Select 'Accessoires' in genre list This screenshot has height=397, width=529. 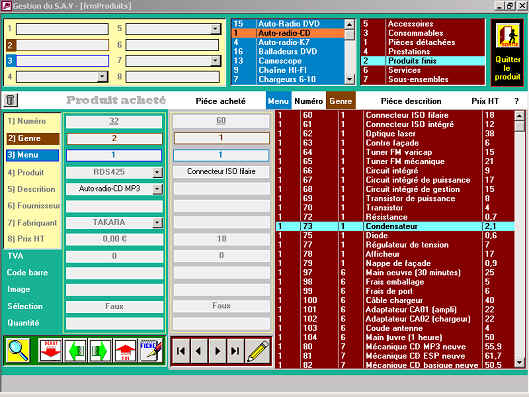(x=423, y=24)
